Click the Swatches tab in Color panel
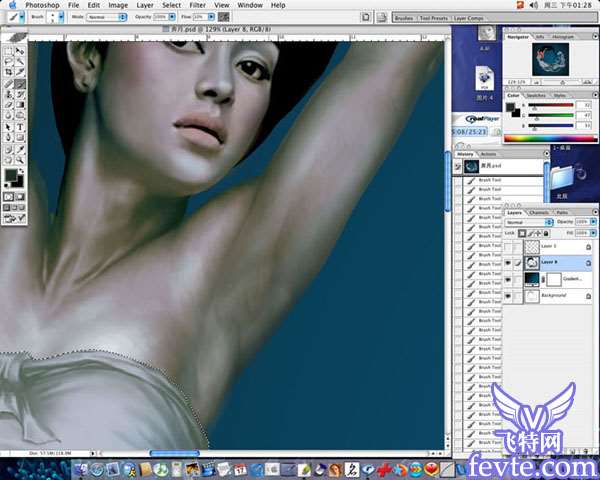This screenshot has width=600, height=480. [538, 97]
